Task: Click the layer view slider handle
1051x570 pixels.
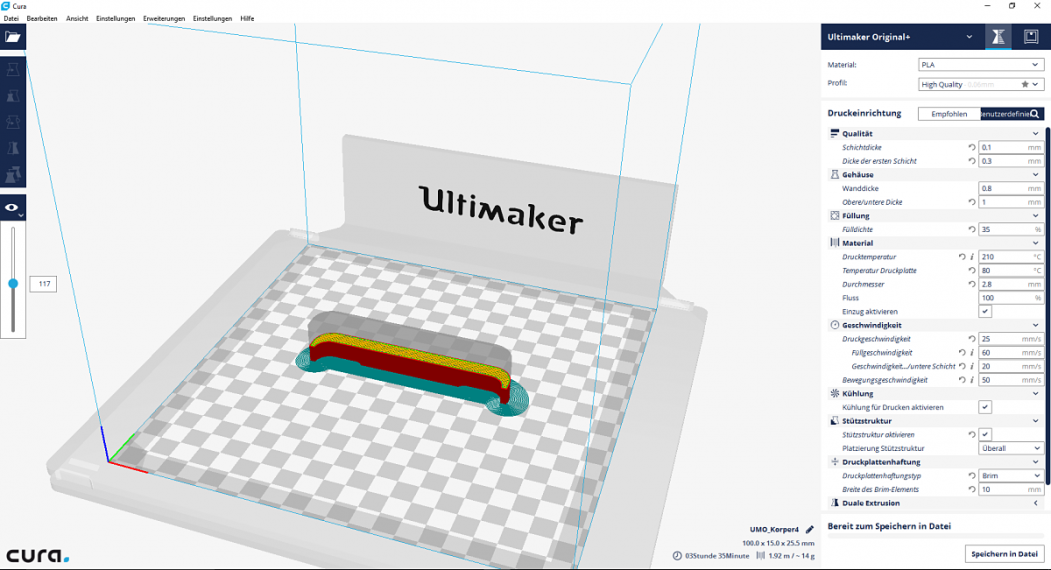Action: coord(13,284)
